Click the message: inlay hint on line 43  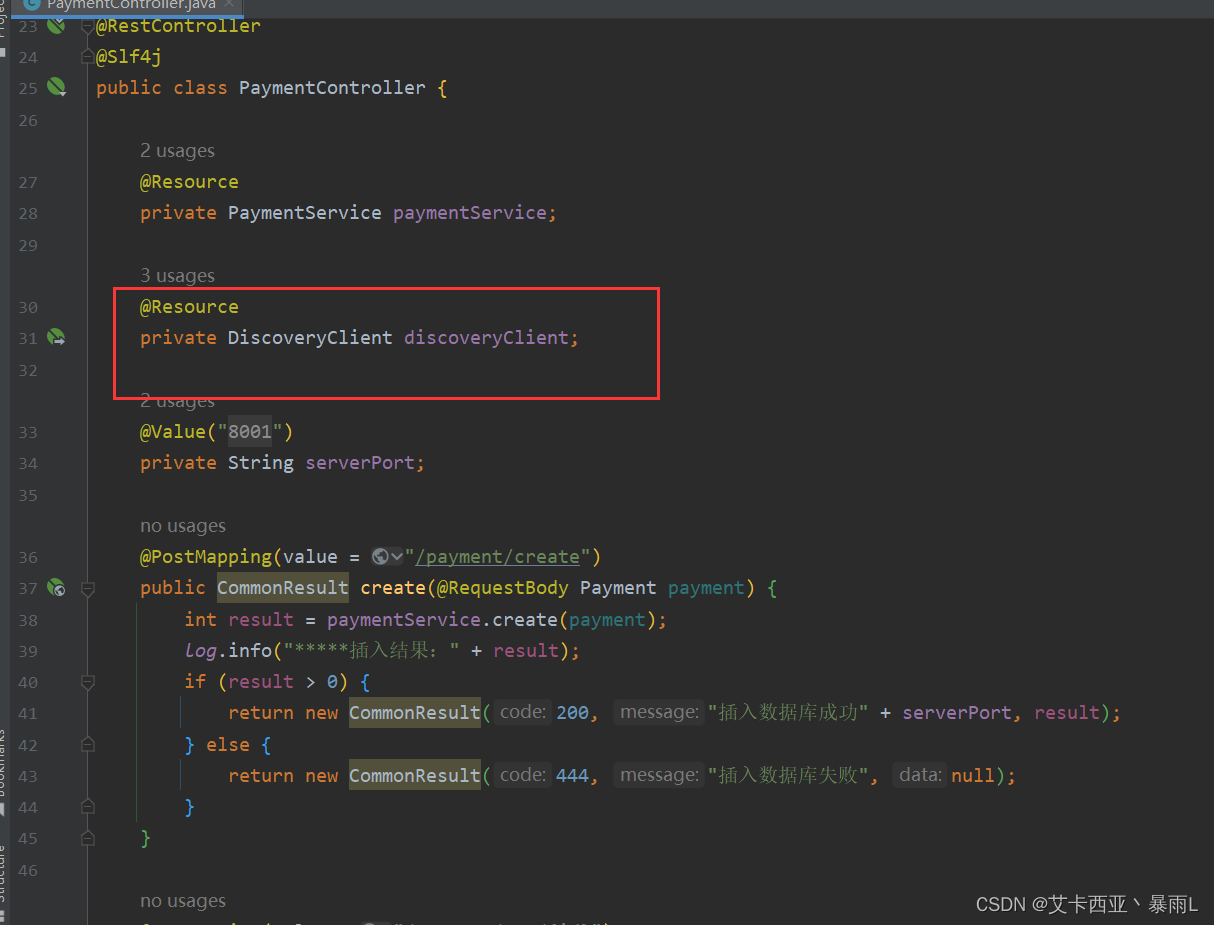[659, 776]
